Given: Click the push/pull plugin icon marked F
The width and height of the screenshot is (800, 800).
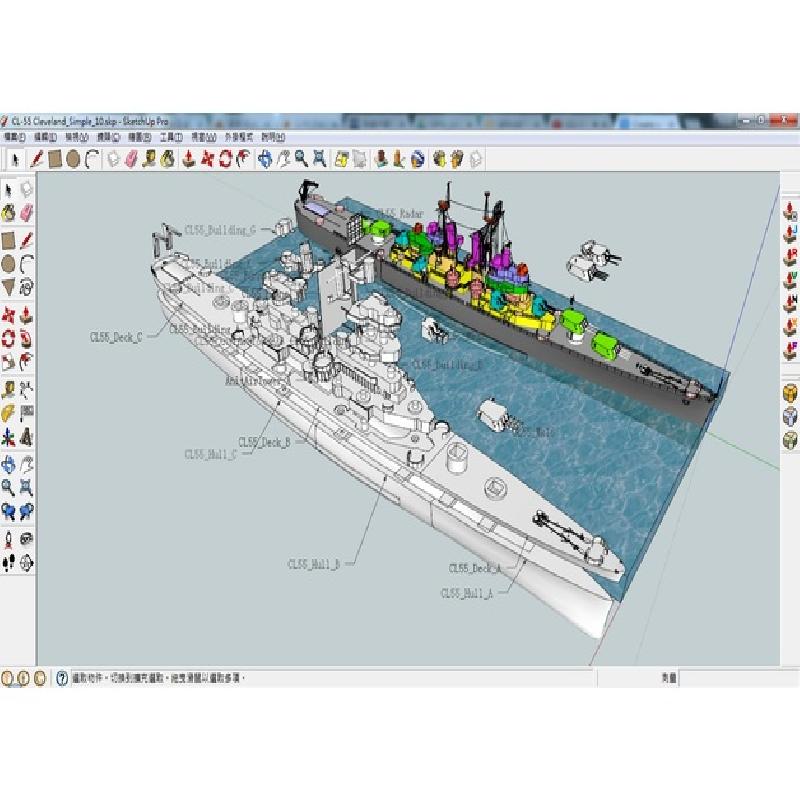Looking at the screenshot, I should pos(790,350).
